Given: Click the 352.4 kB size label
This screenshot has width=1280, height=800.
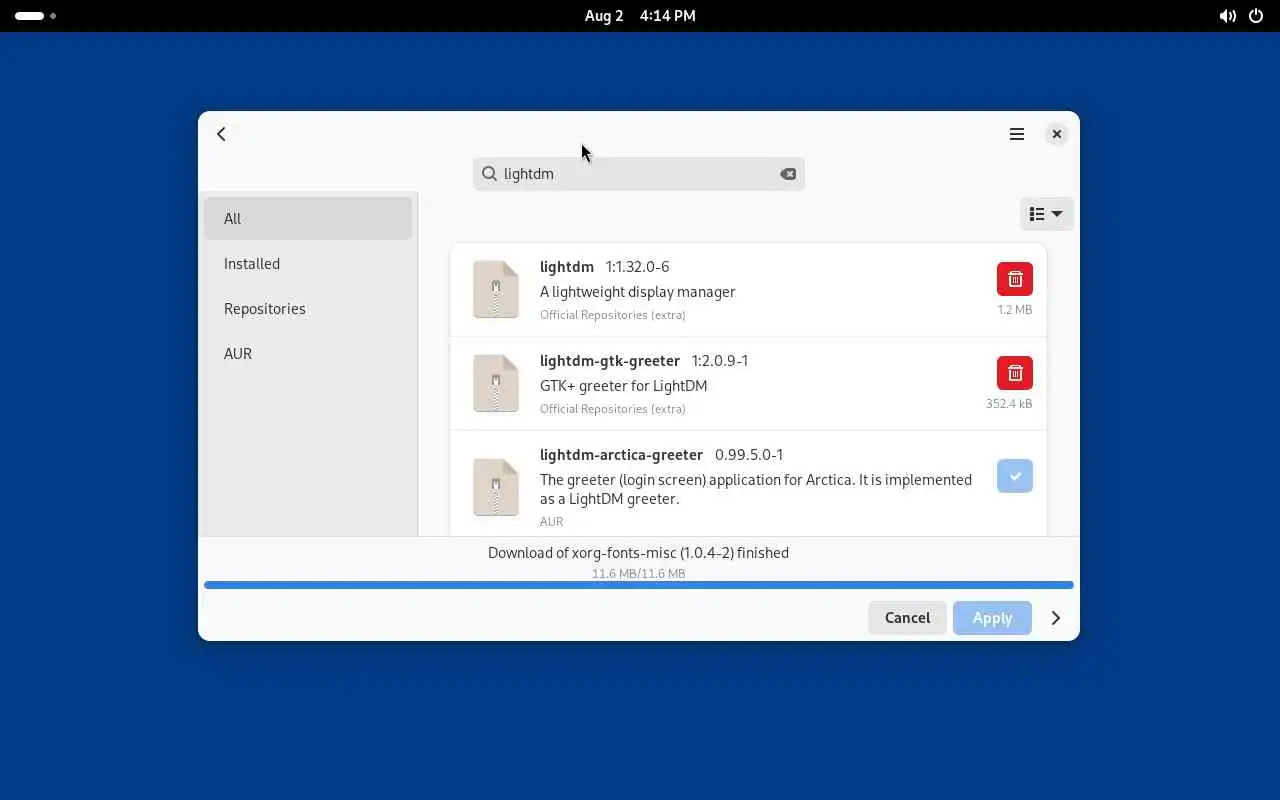Looking at the screenshot, I should pos(1009,404).
